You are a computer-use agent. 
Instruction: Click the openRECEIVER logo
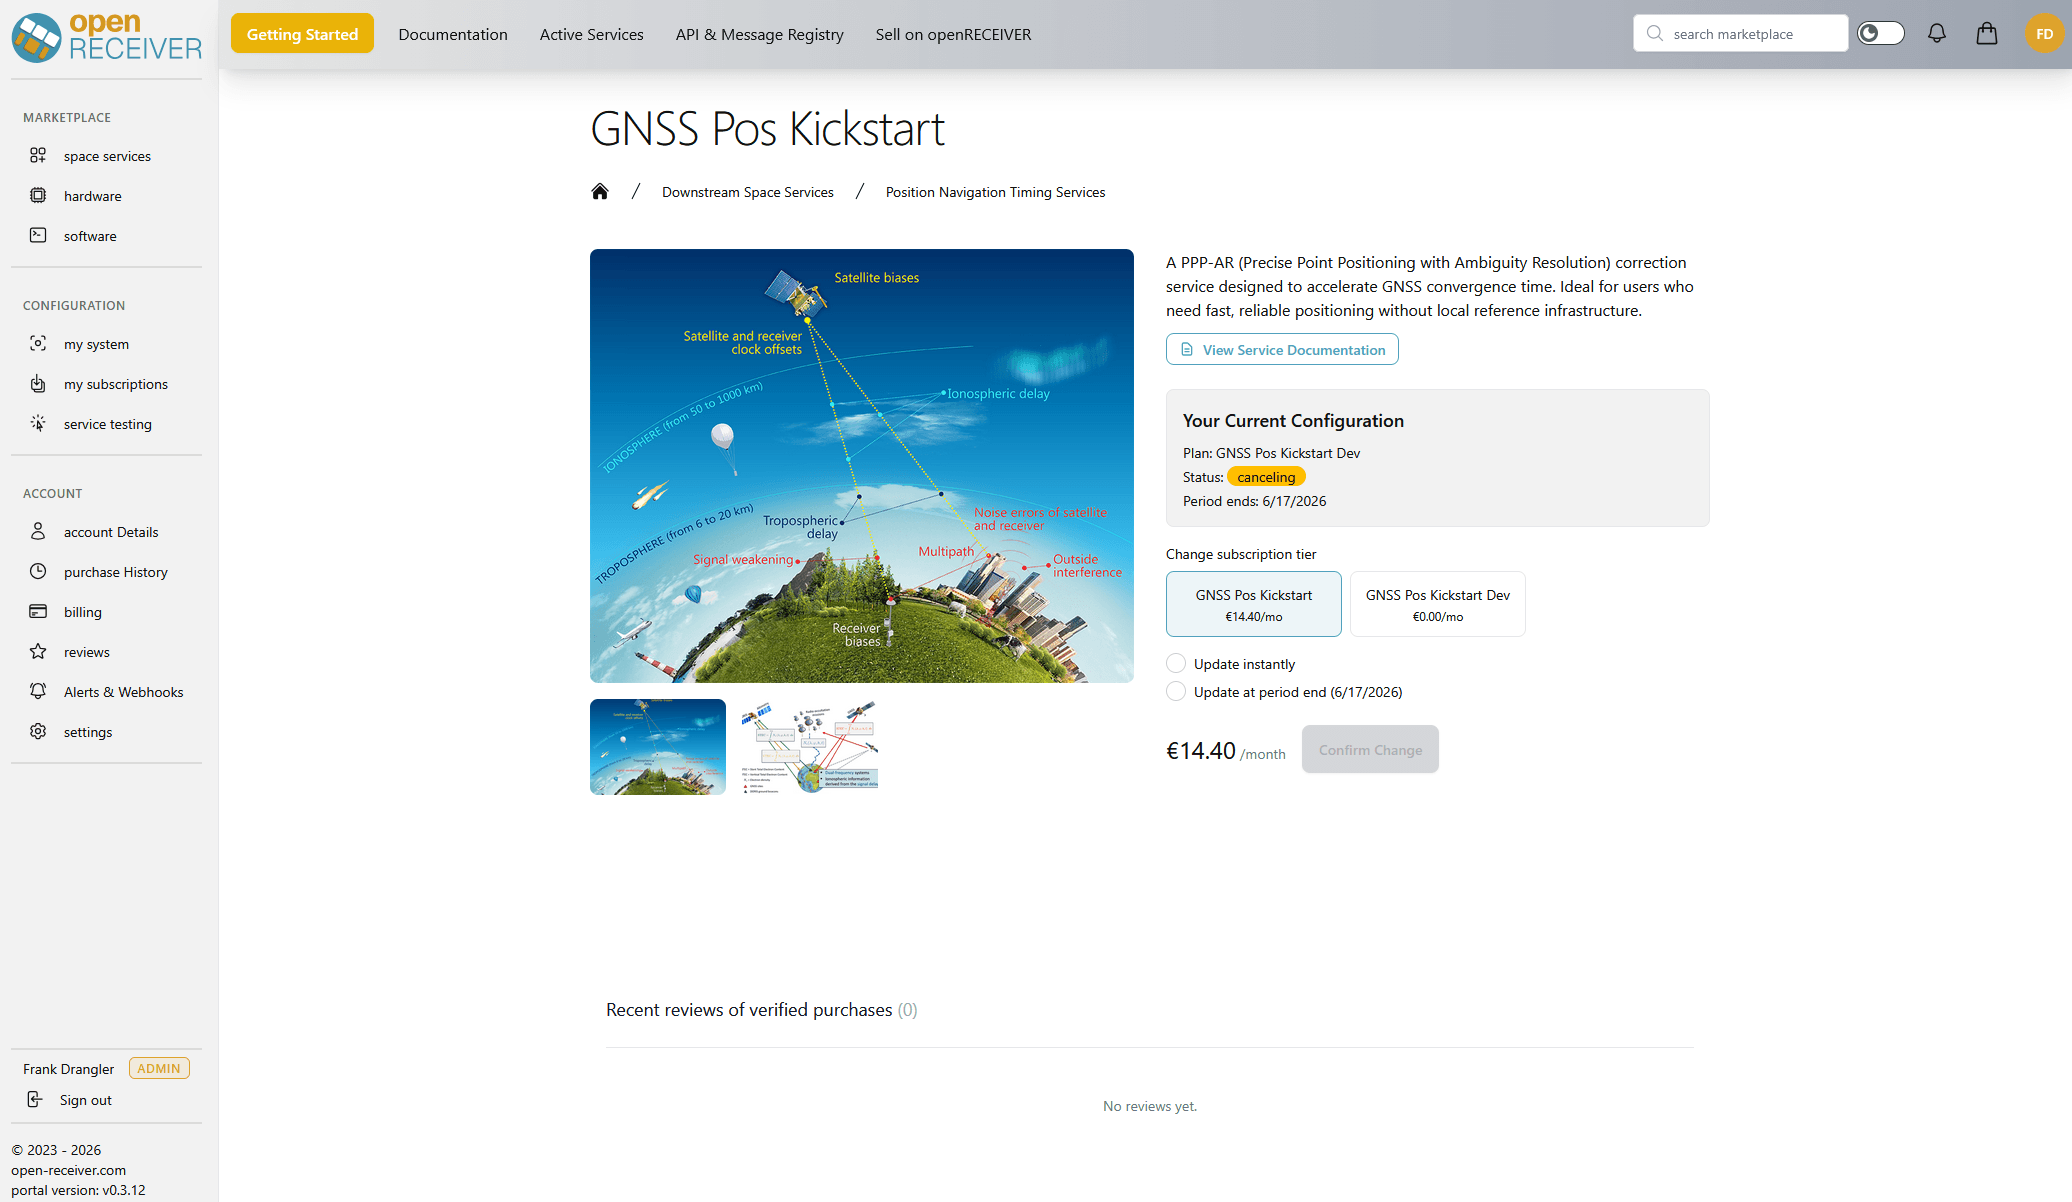[x=106, y=37]
